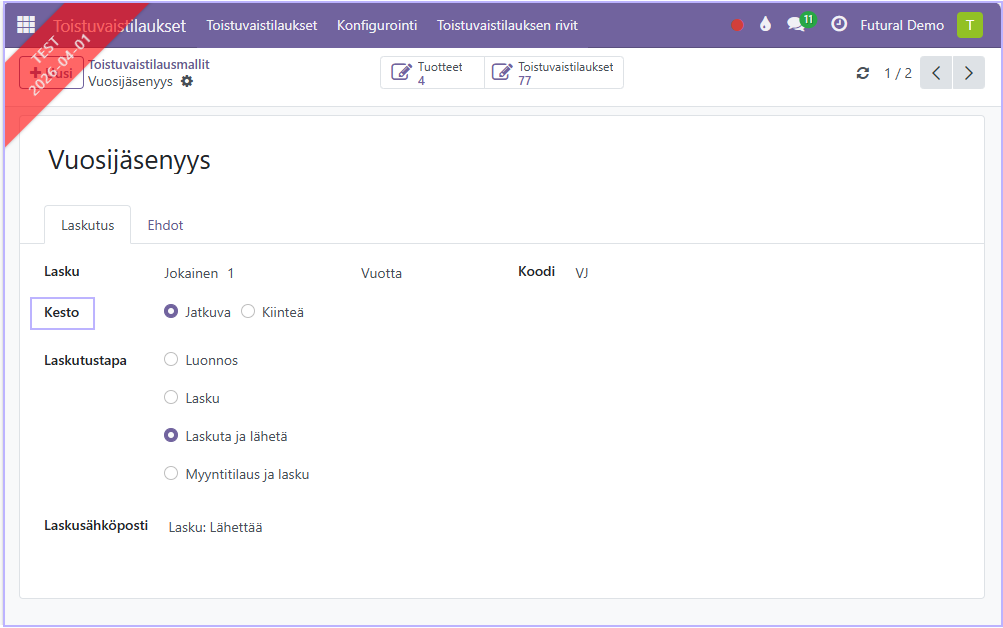Open gear actions menu next to Vuosijäsenyys

(187, 81)
